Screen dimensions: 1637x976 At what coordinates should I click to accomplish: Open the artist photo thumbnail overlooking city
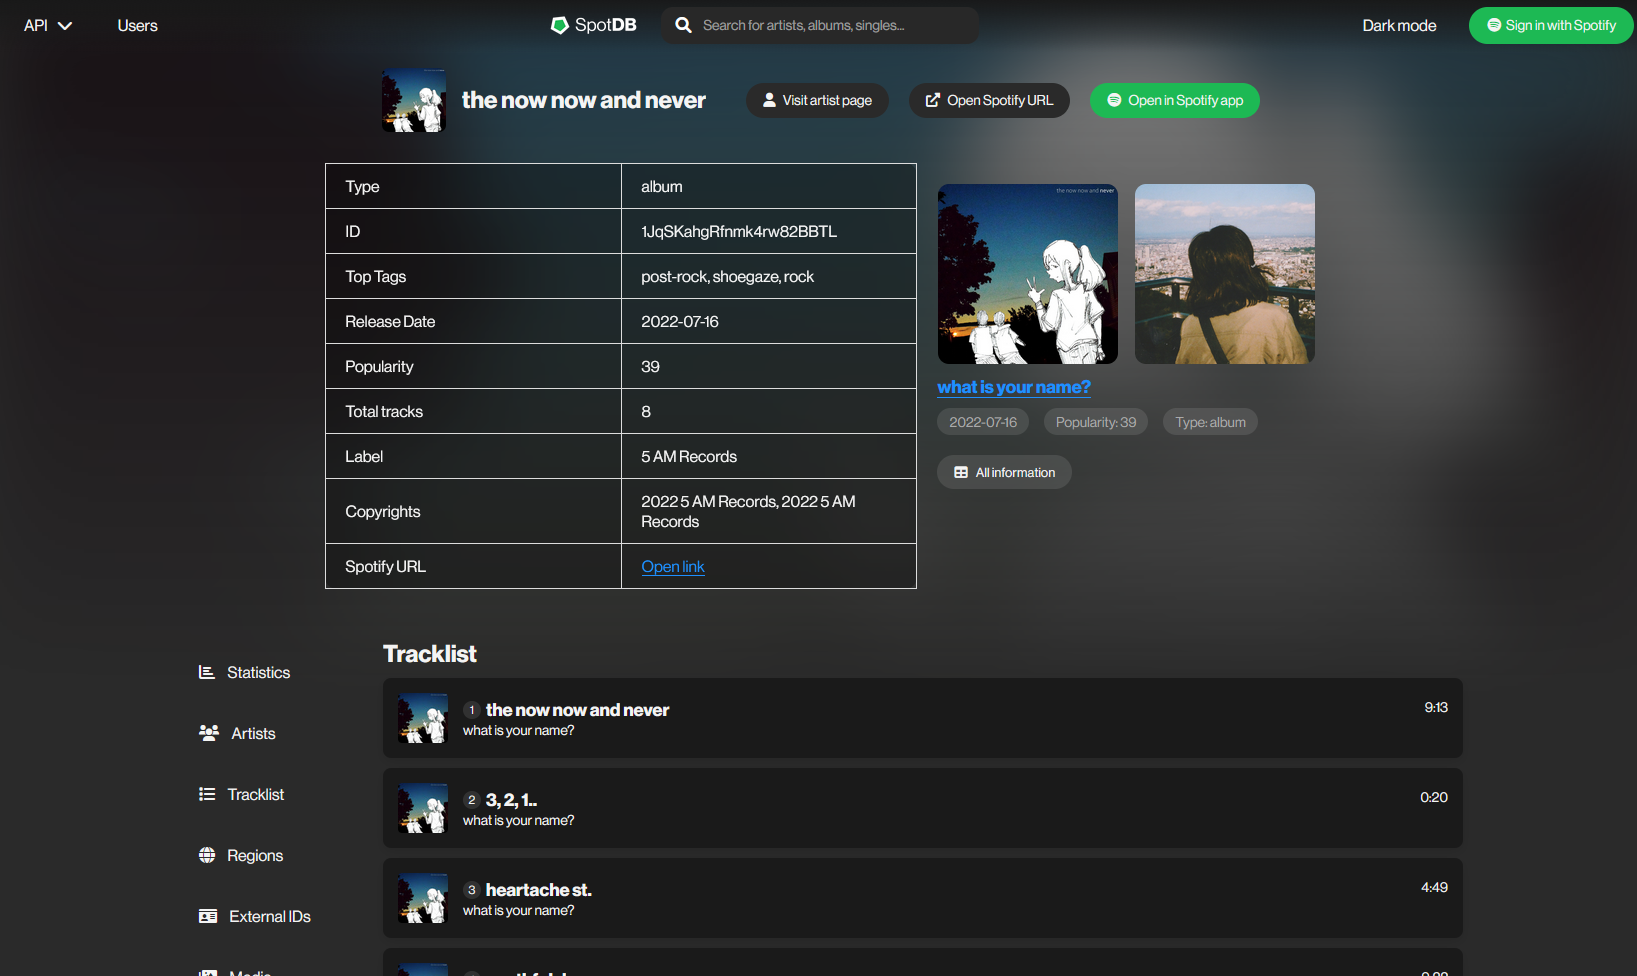coord(1225,274)
